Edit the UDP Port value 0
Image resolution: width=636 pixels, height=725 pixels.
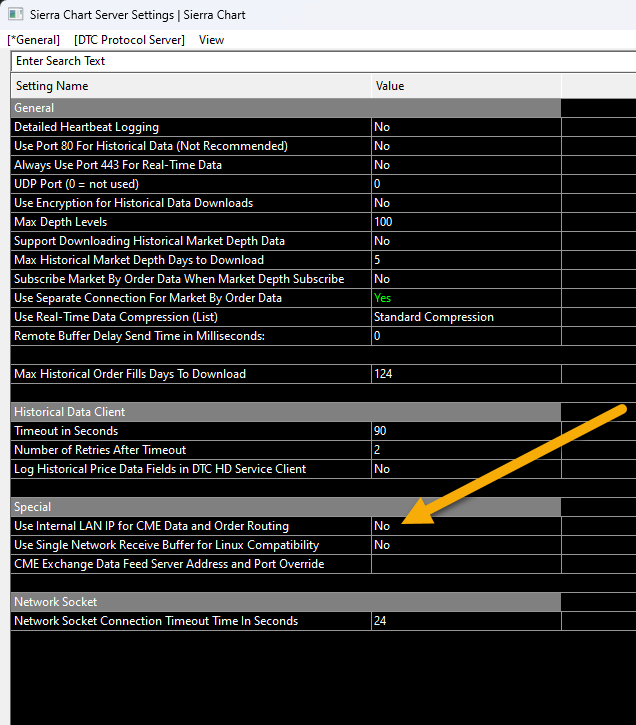(x=466, y=184)
